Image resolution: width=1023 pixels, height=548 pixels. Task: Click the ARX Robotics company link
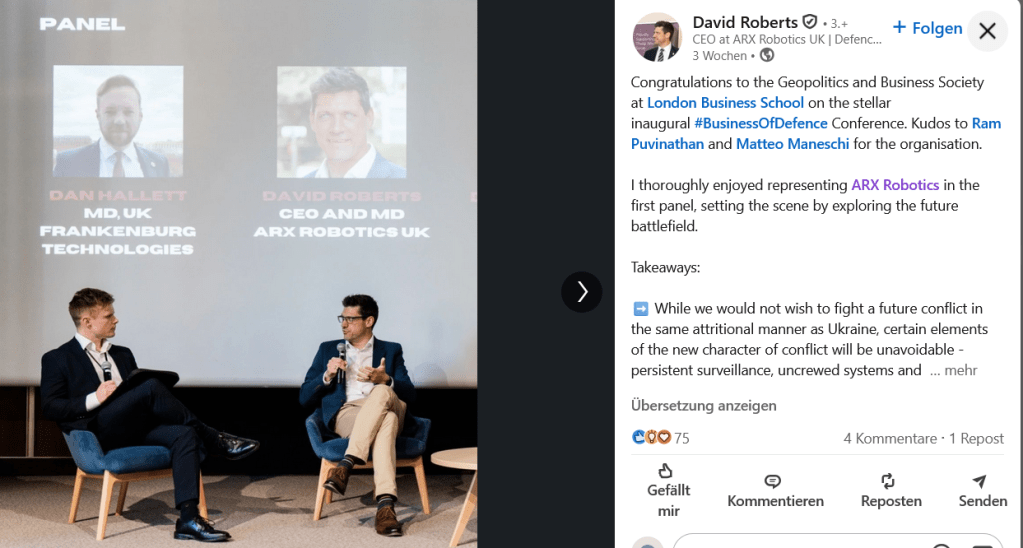895,185
